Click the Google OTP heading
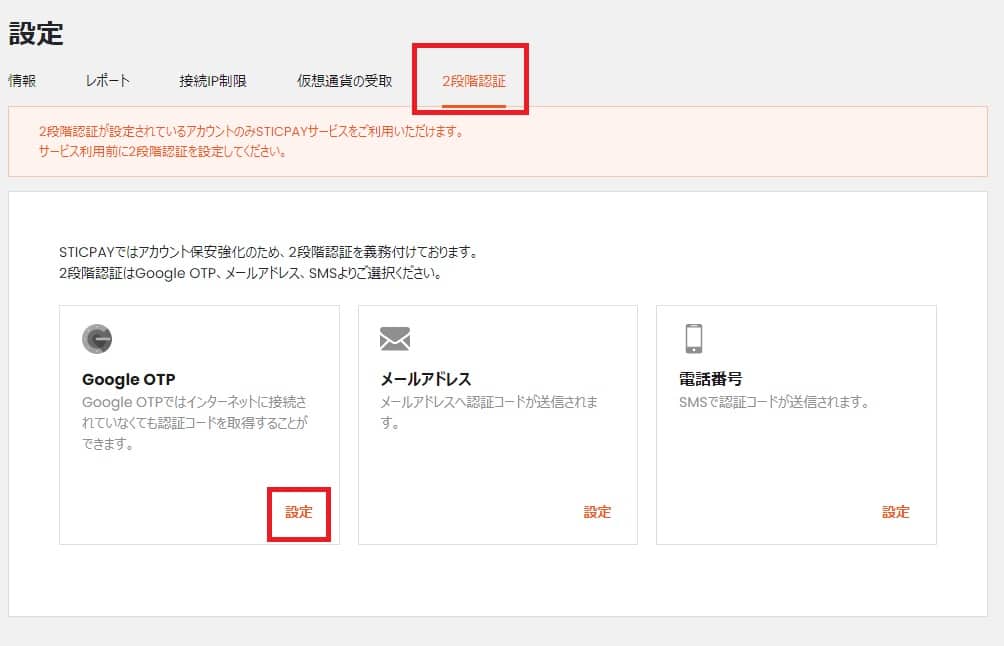This screenshot has width=1004, height=646. (x=129, y=379)
